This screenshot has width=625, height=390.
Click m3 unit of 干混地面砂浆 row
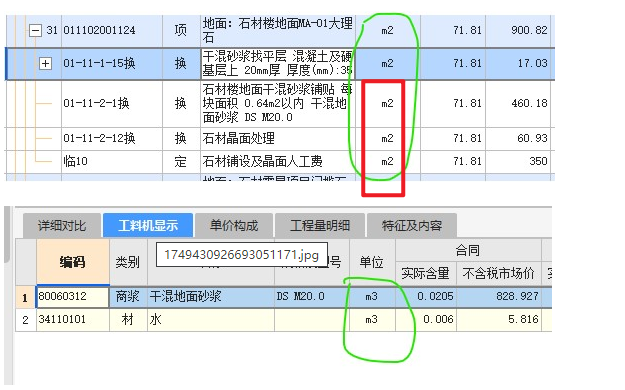pos(371,297)
